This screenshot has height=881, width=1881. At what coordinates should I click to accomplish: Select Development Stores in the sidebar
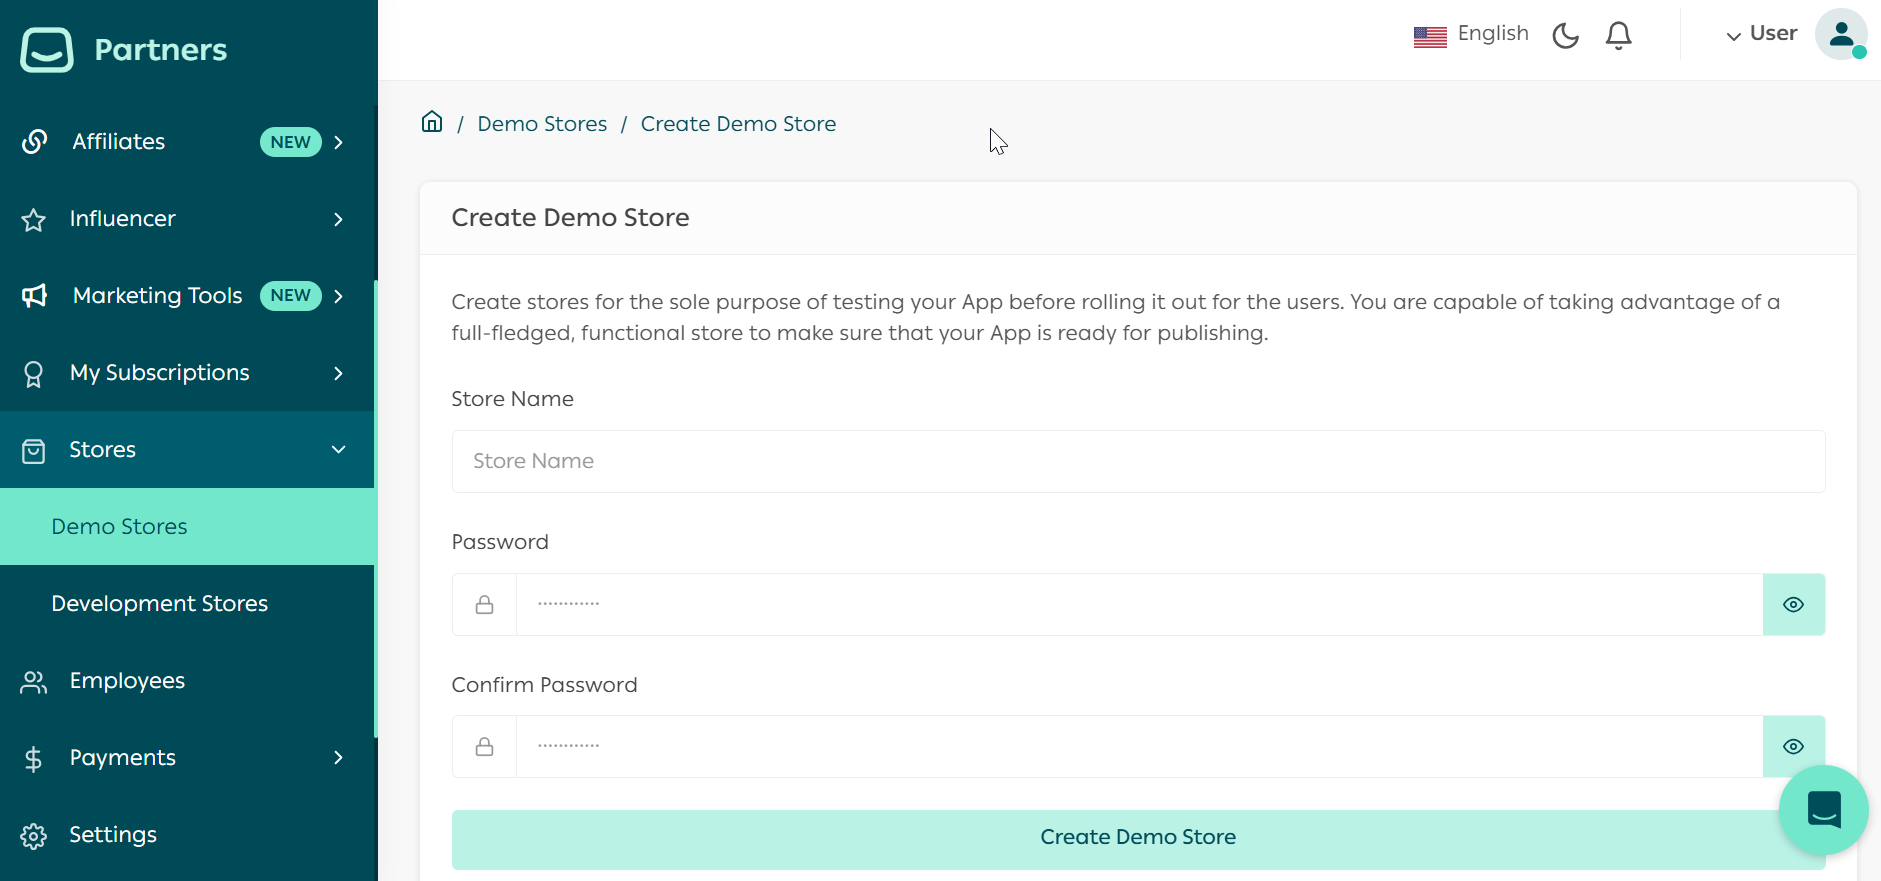point(187,604)
